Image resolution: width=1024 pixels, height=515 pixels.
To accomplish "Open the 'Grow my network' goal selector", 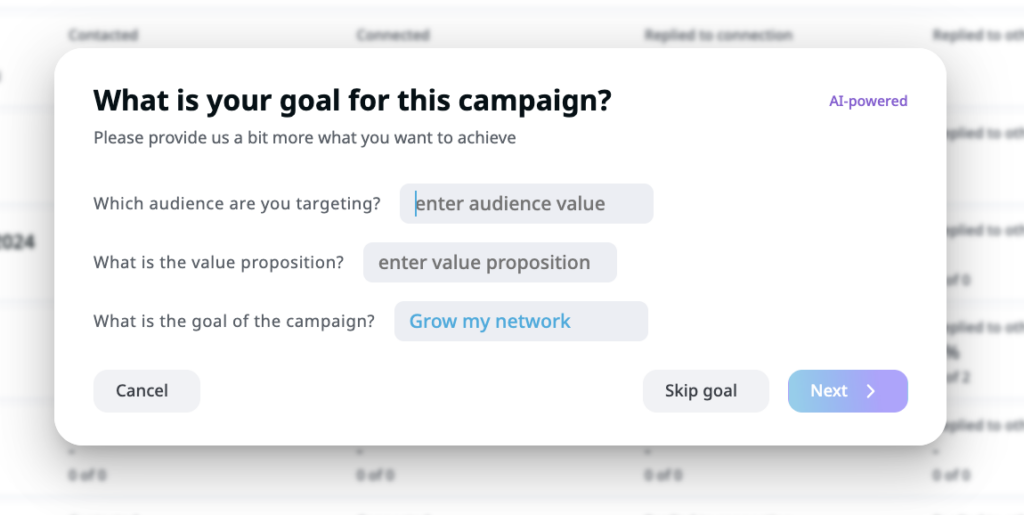I will tap(520, 321).
